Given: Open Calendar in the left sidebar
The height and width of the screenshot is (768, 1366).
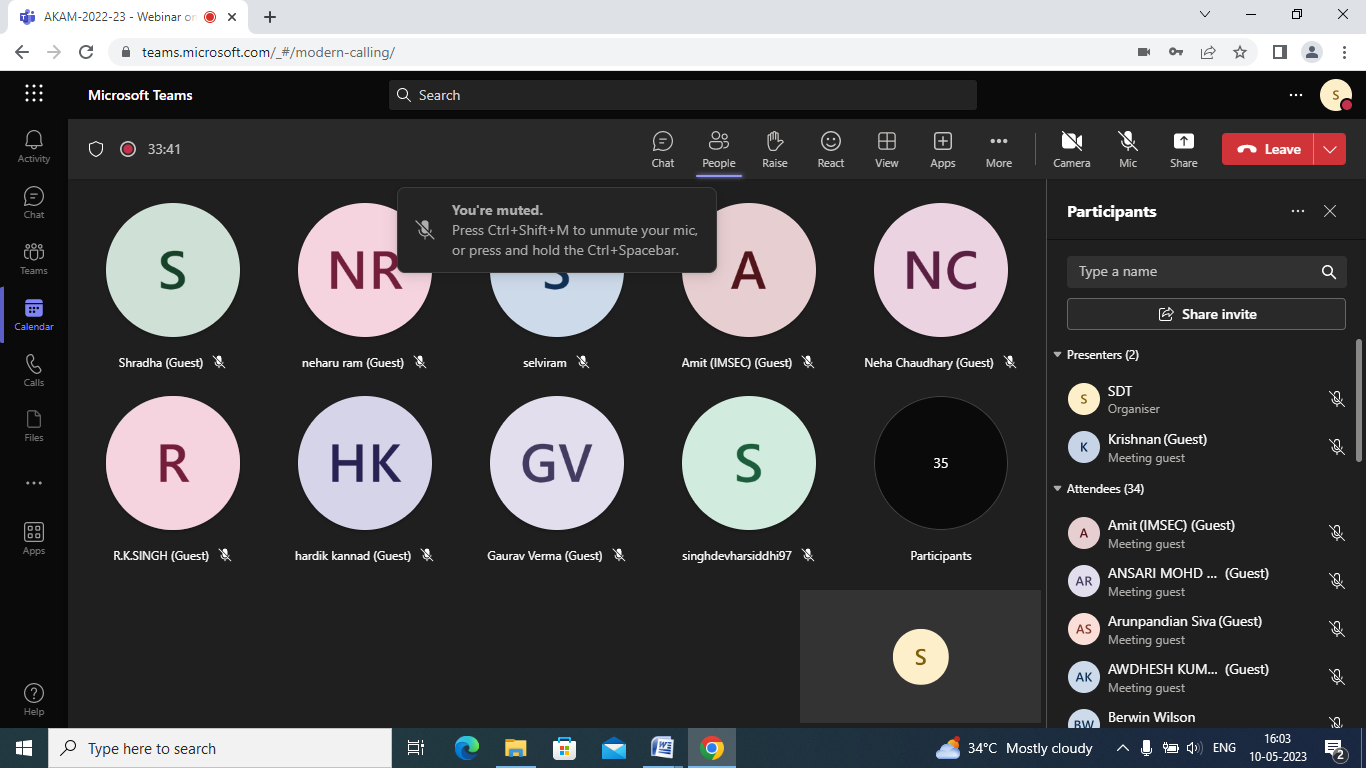Looking at the screenshot, I should tap(34, 314).
